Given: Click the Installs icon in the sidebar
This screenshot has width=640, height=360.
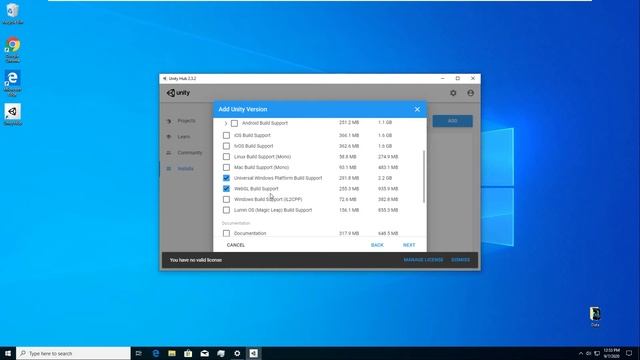Looking at the screenshot, I should pos(169,169).
